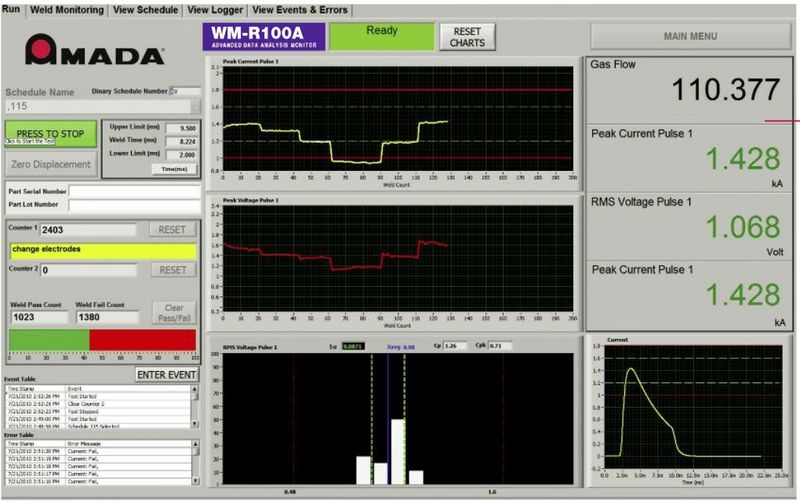Click the WM-R100A title banner
Image resolution: width=800 pixels, height=502 pixels.
(x=264, y=37)
